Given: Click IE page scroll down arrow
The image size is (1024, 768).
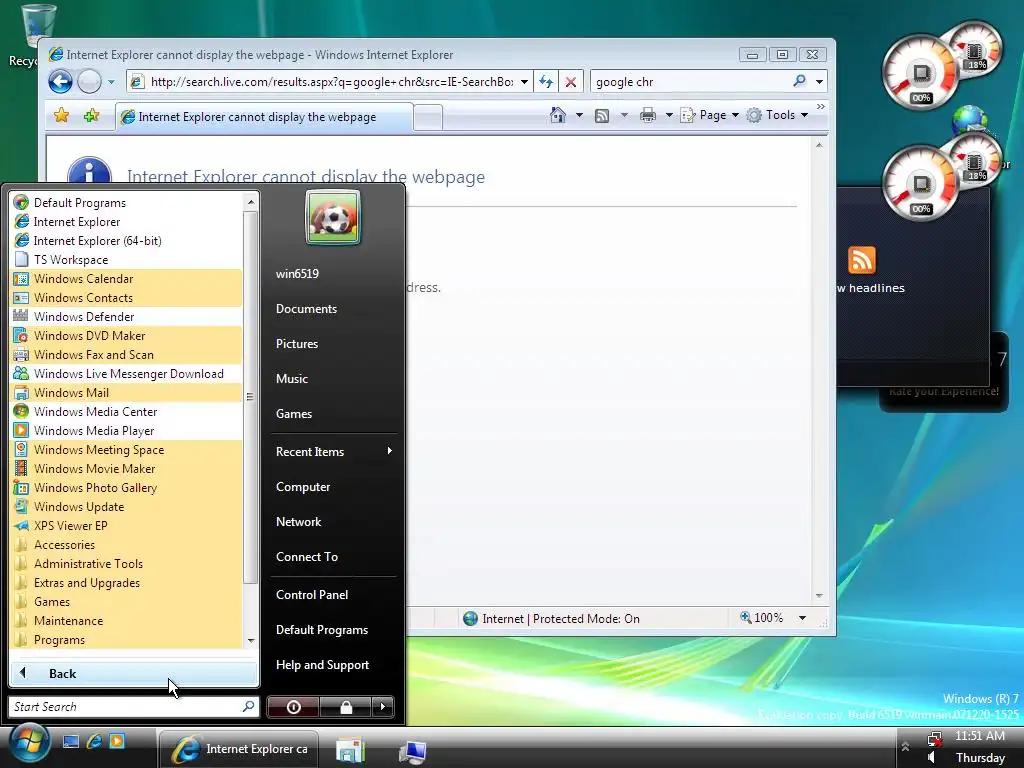Looking at the screenshot, I should pos(819,596).
